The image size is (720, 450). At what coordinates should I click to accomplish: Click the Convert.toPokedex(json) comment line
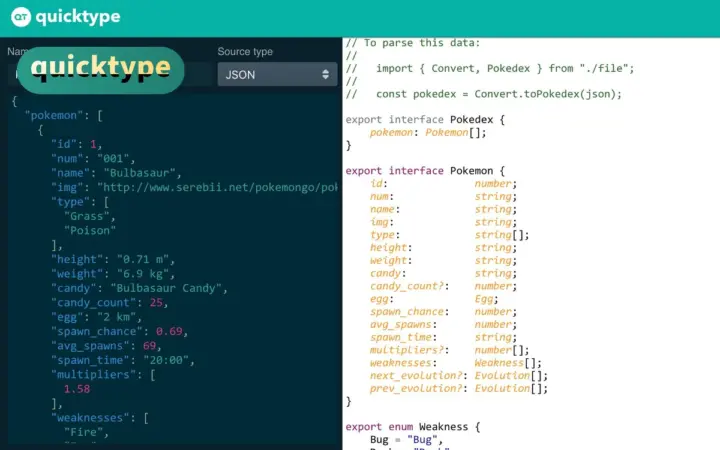pyautogui.click(x=484, y=94)
